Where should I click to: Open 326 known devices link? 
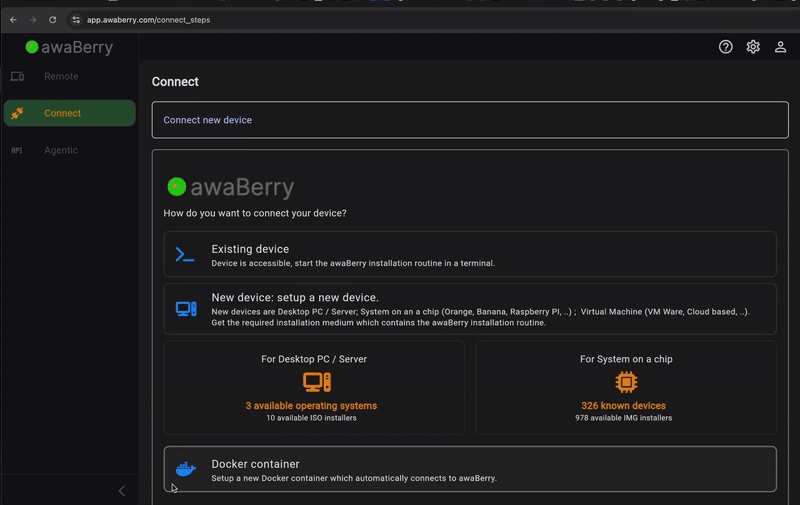point(623,406)
